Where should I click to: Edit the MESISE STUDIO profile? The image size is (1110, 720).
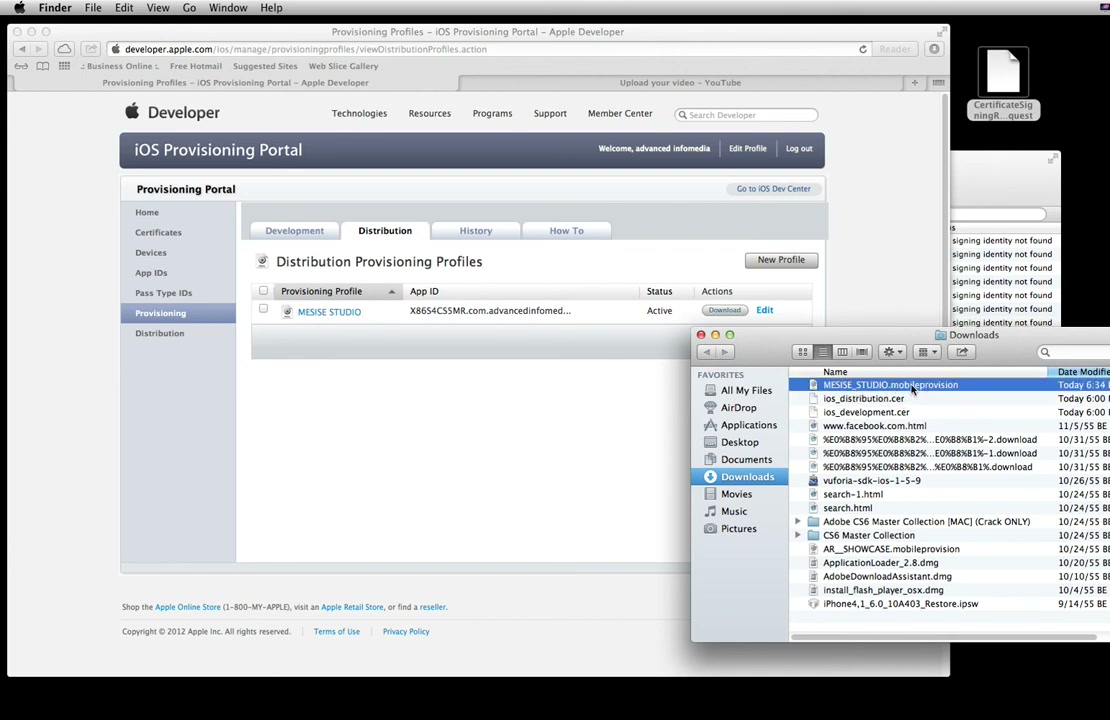point(765,310)
